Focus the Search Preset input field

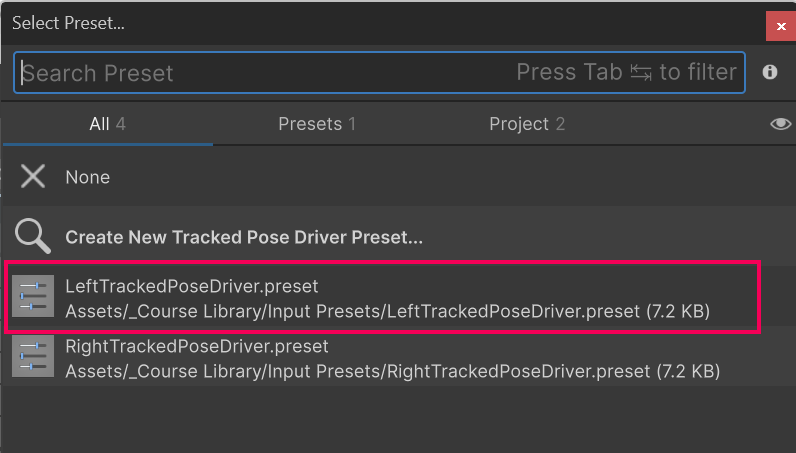point(260,73)
